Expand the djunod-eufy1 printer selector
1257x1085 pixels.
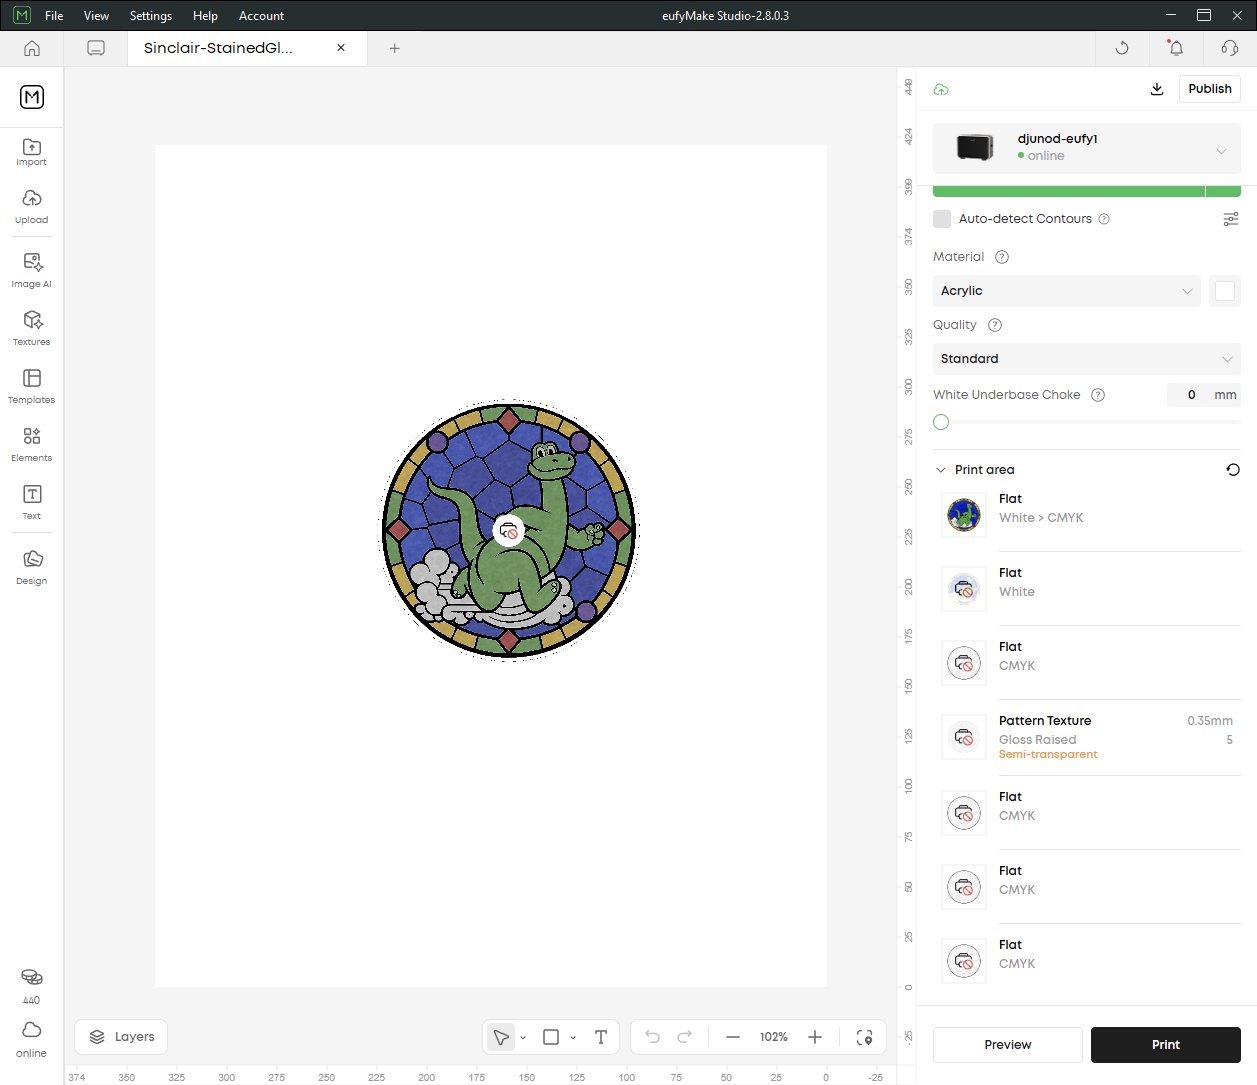click(1087, 148)
